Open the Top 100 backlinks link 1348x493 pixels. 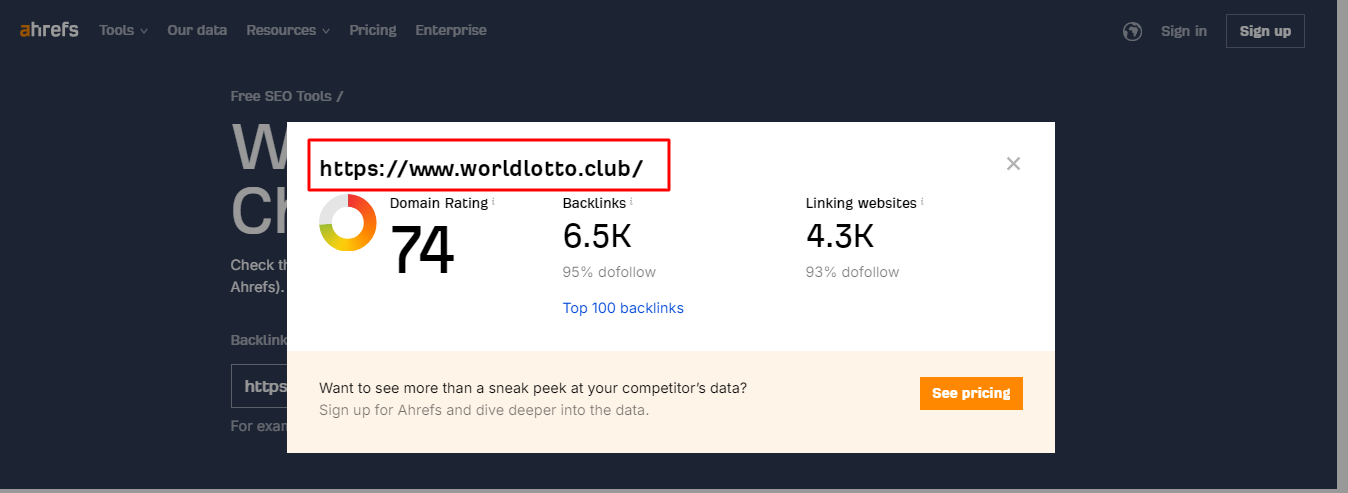[623, 308]
